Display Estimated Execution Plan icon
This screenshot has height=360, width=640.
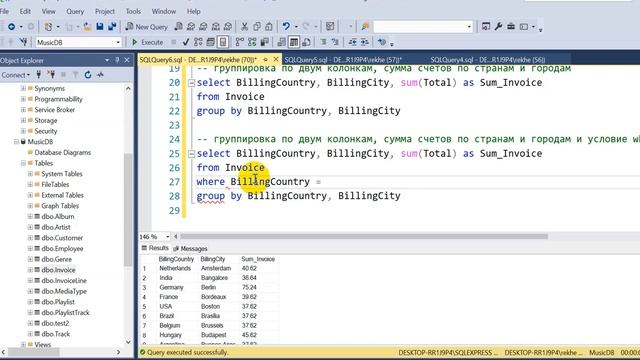[198, 42]
